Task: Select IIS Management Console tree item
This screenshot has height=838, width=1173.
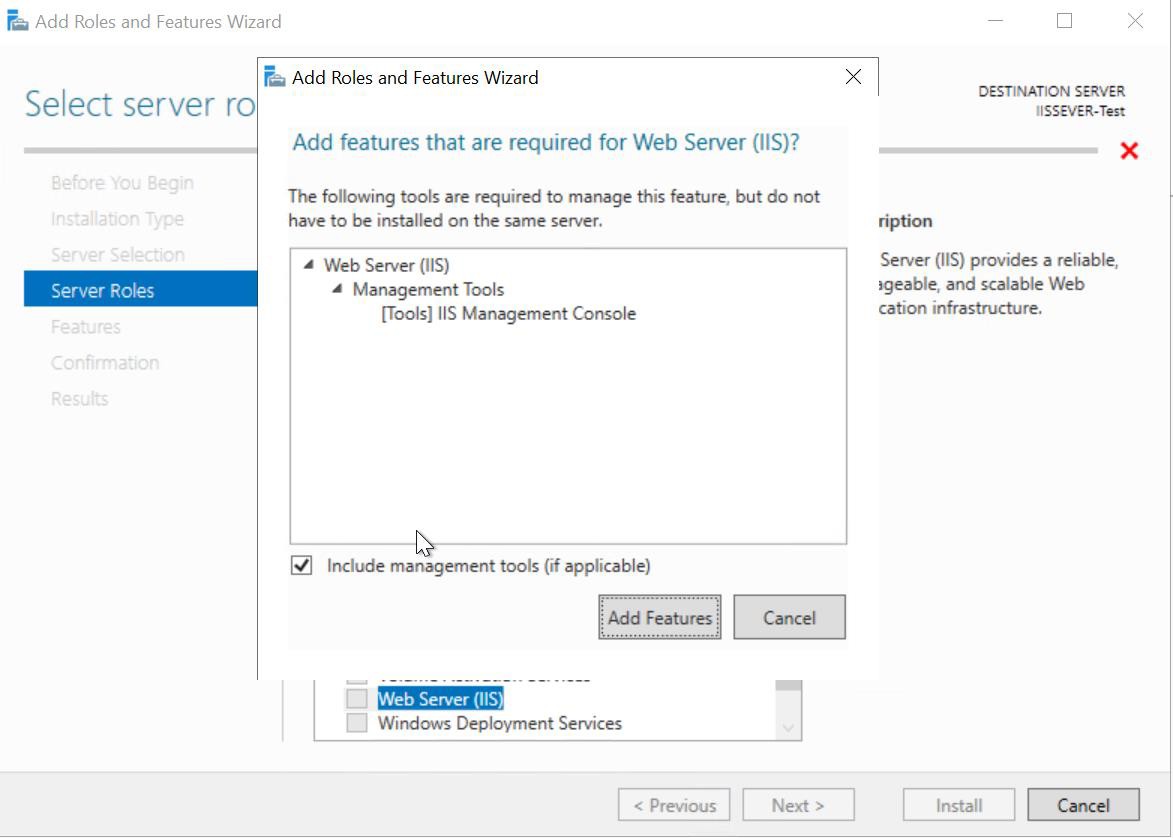Action: [509, 313]
